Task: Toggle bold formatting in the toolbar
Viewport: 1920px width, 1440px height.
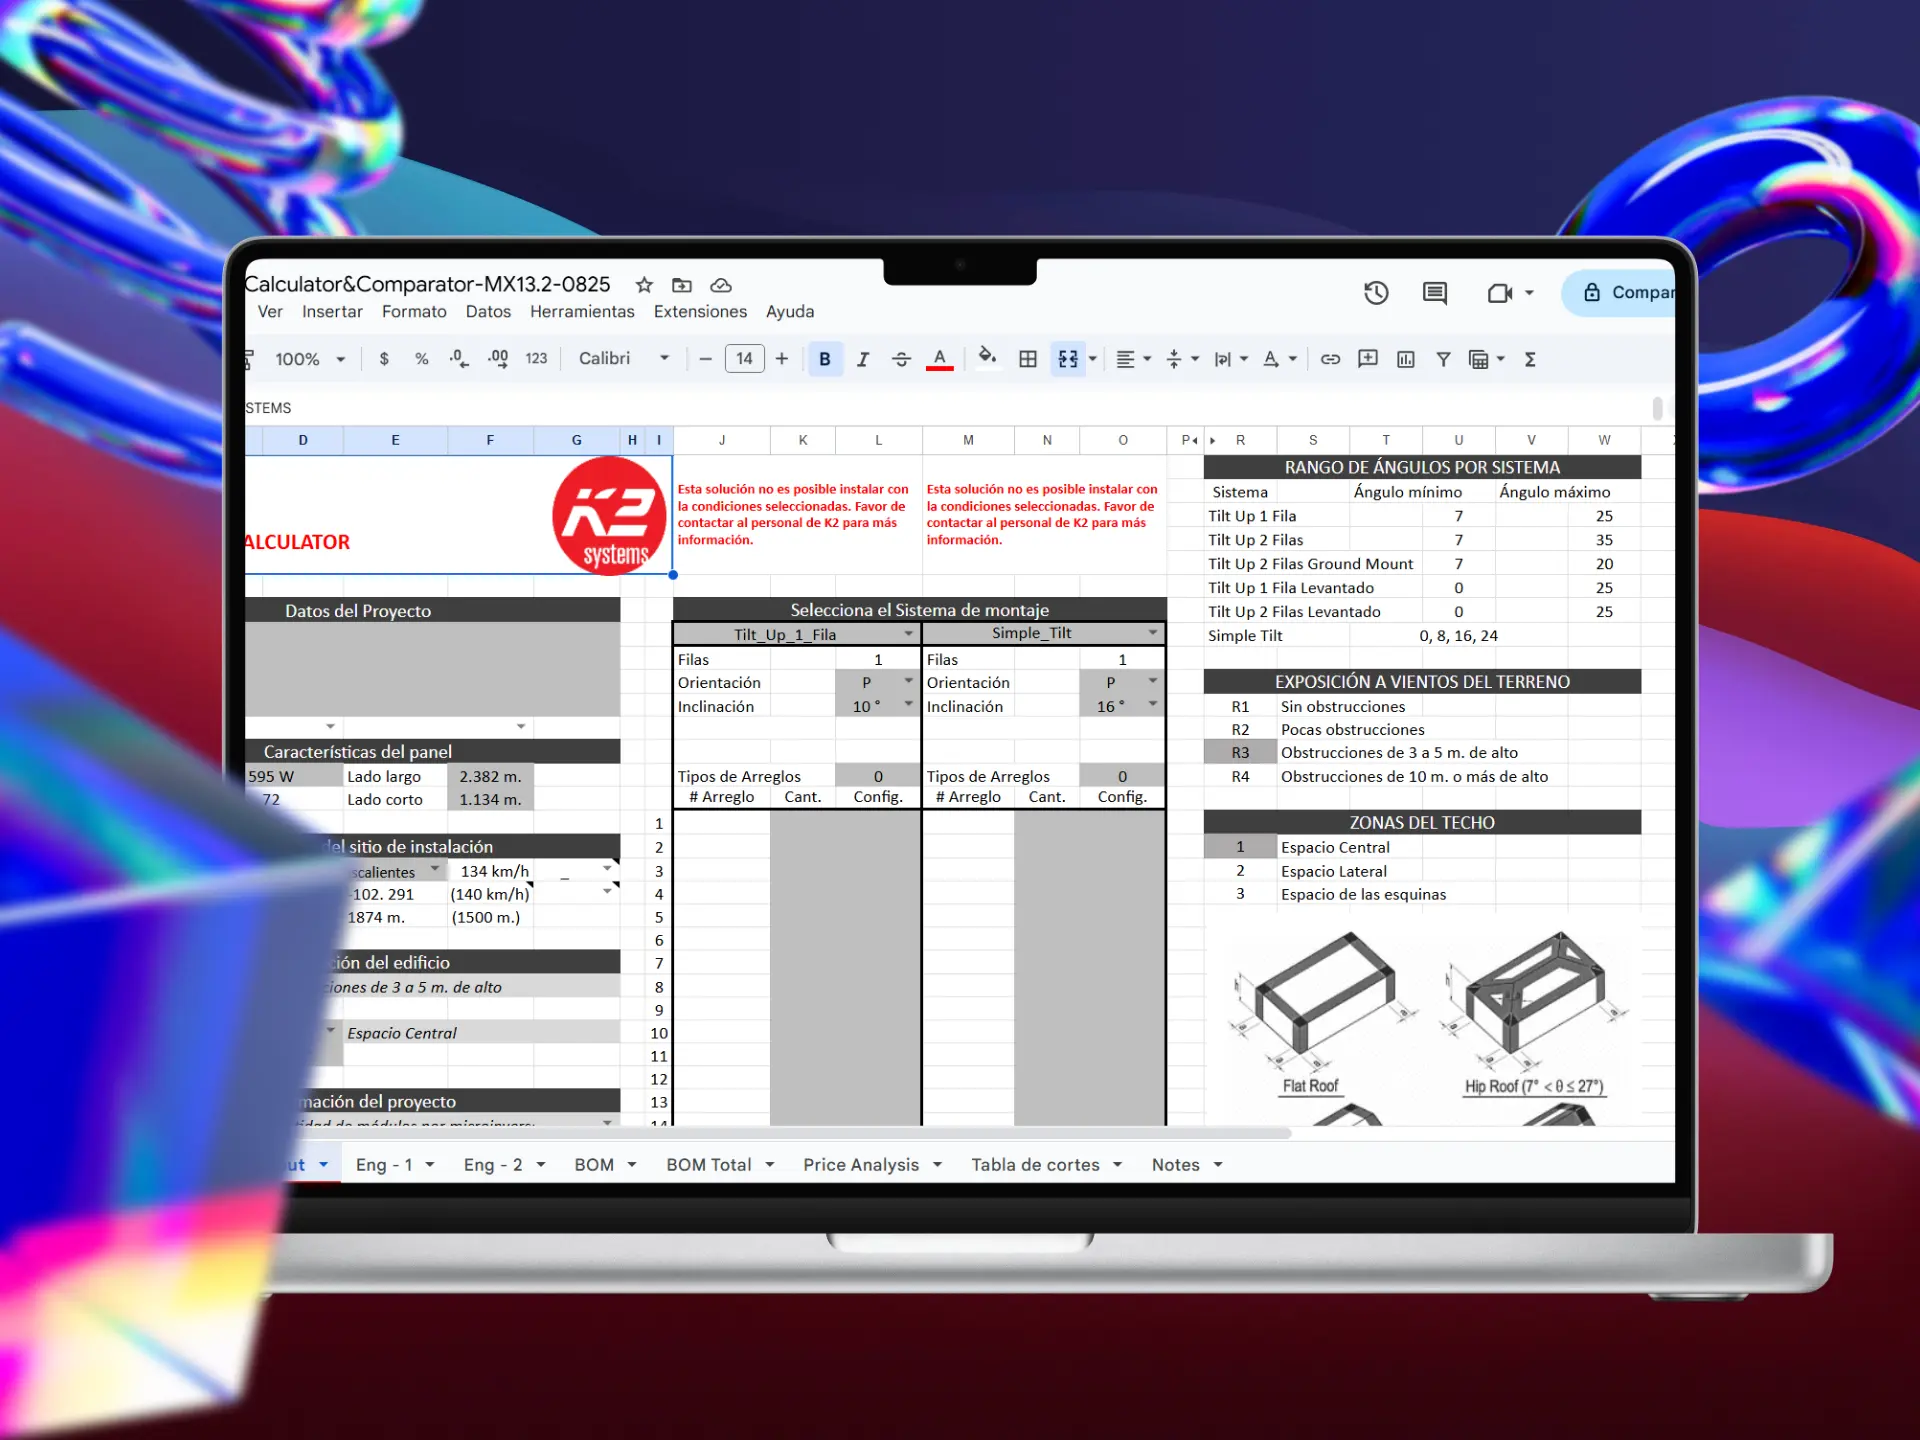Action: pos(824,358)
